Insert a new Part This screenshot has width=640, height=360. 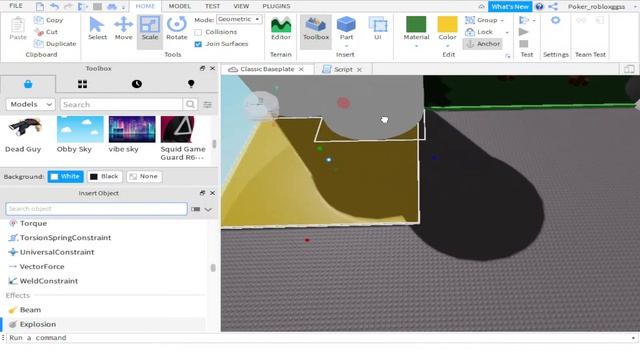coord(346,28)
